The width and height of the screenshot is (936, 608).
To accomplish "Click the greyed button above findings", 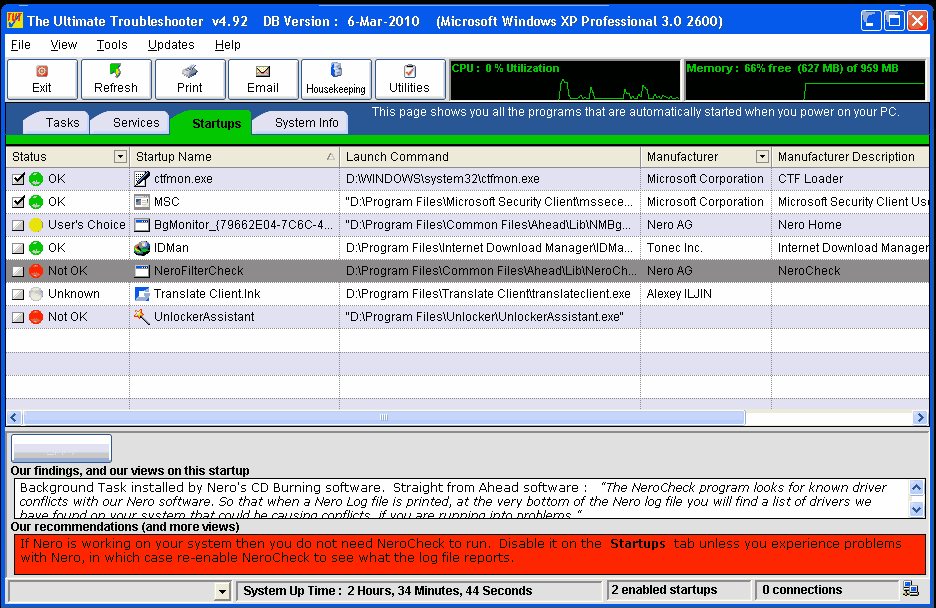I will click(x=61, y=448).
